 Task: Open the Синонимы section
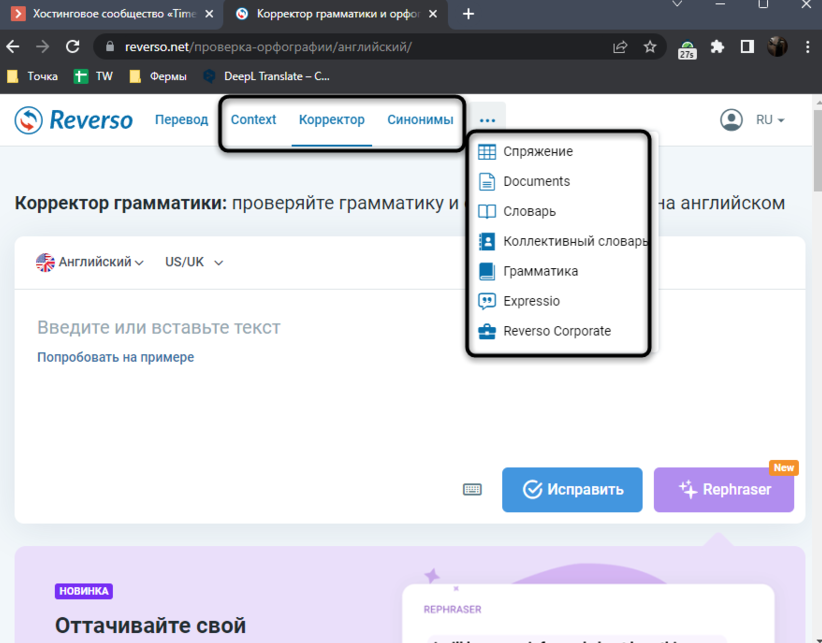tap(420, 119)
